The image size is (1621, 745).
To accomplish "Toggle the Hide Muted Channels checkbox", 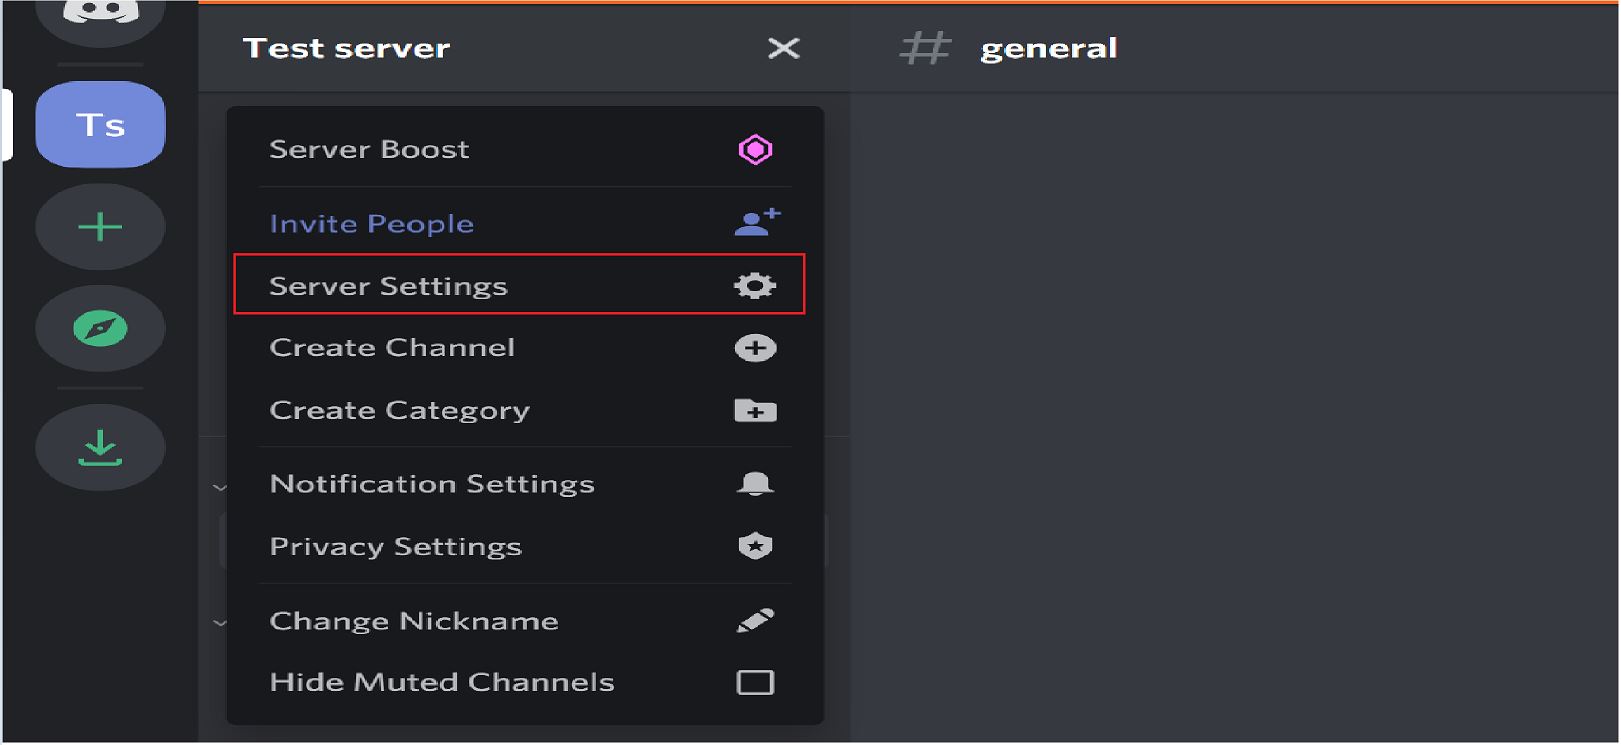I will pos(755,682).
